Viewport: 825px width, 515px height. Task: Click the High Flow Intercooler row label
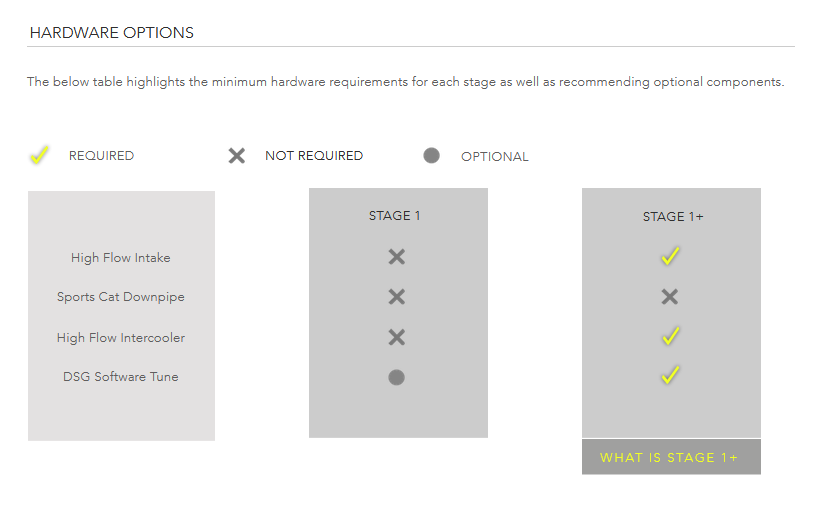[x=120, y=338]
